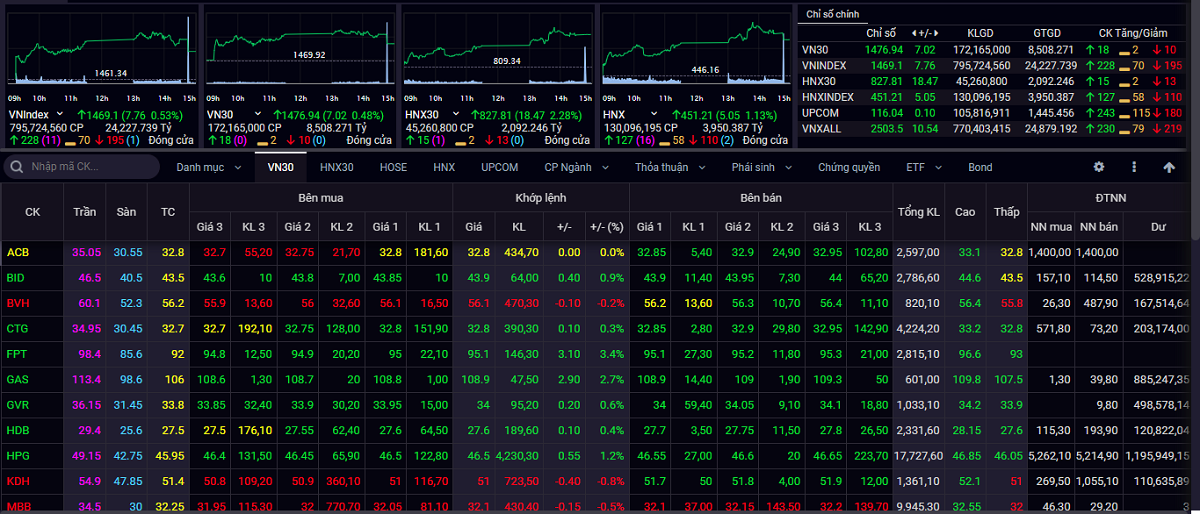Select the 'Chỉ số chính' panel tab
This screenshot has height=514, width=1200.
[x=832, y=14]
